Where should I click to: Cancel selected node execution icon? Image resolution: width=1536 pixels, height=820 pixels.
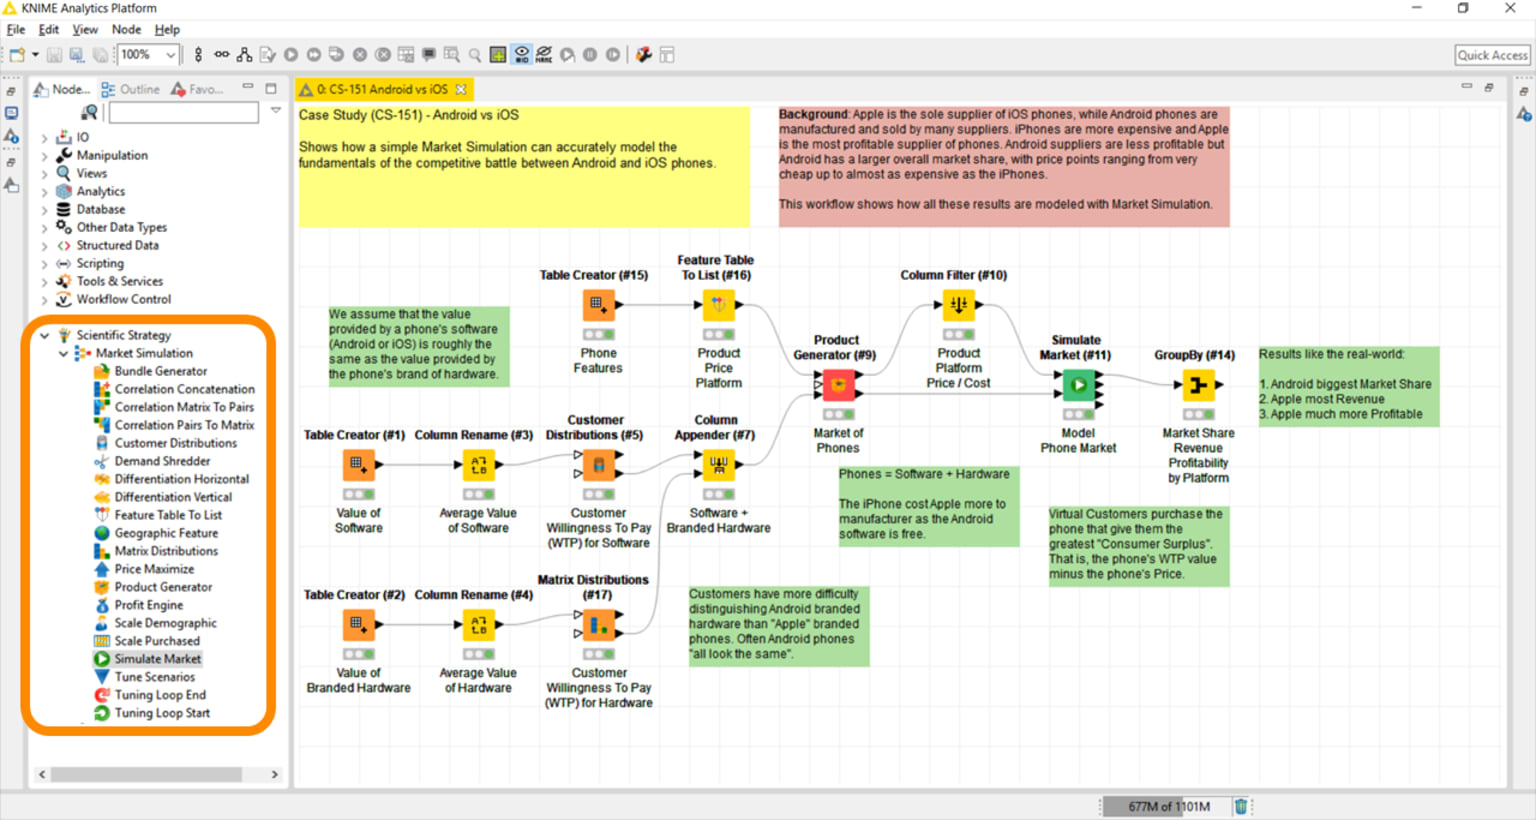click(x=359, y=55)
